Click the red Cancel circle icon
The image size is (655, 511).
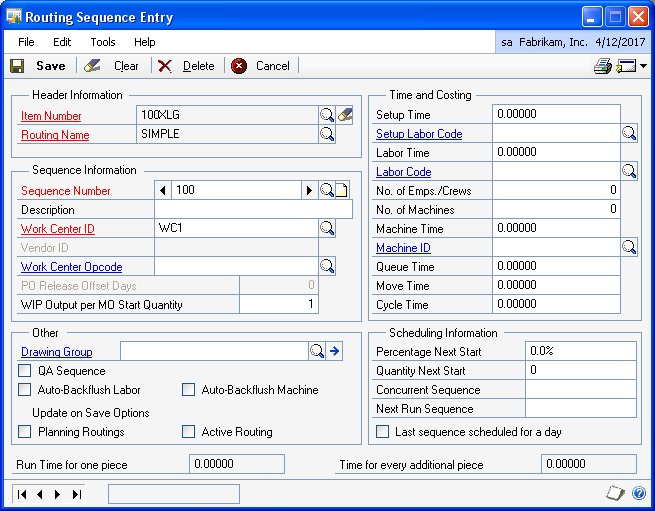pos(239,66)
